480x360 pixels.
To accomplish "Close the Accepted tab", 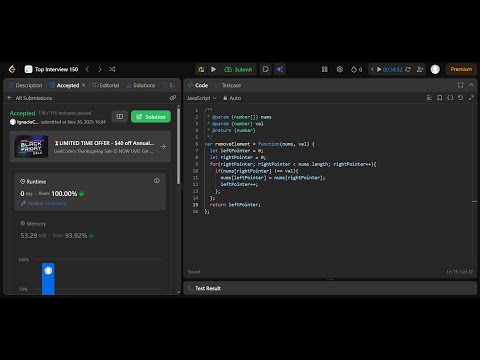I will tap(84, 85).
